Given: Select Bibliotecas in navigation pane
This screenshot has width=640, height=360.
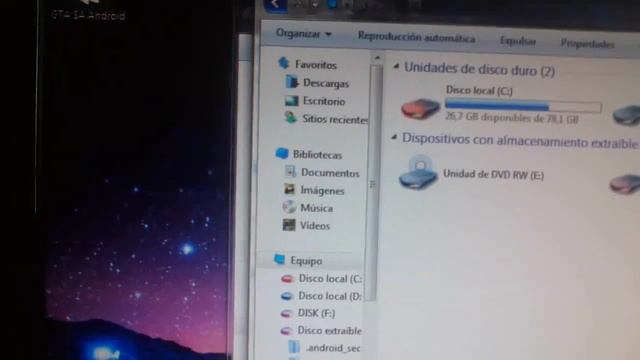Looking at the screenshot, I should point(318,155).
